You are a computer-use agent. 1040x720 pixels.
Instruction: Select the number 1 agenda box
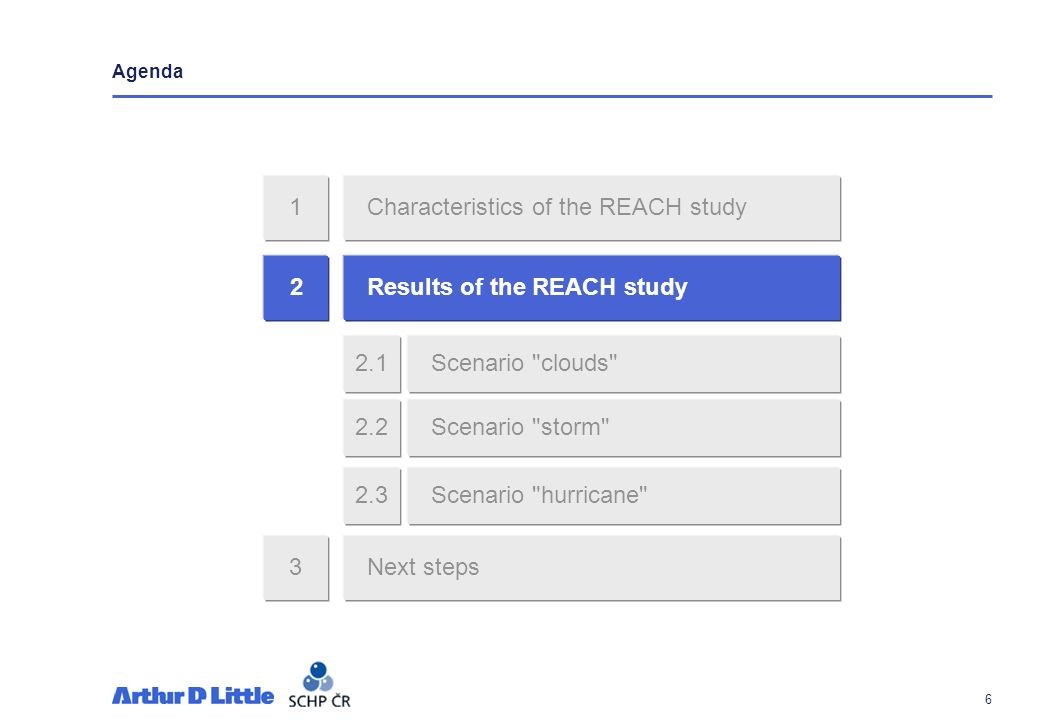pyautogui.click(x=296, y=208)
